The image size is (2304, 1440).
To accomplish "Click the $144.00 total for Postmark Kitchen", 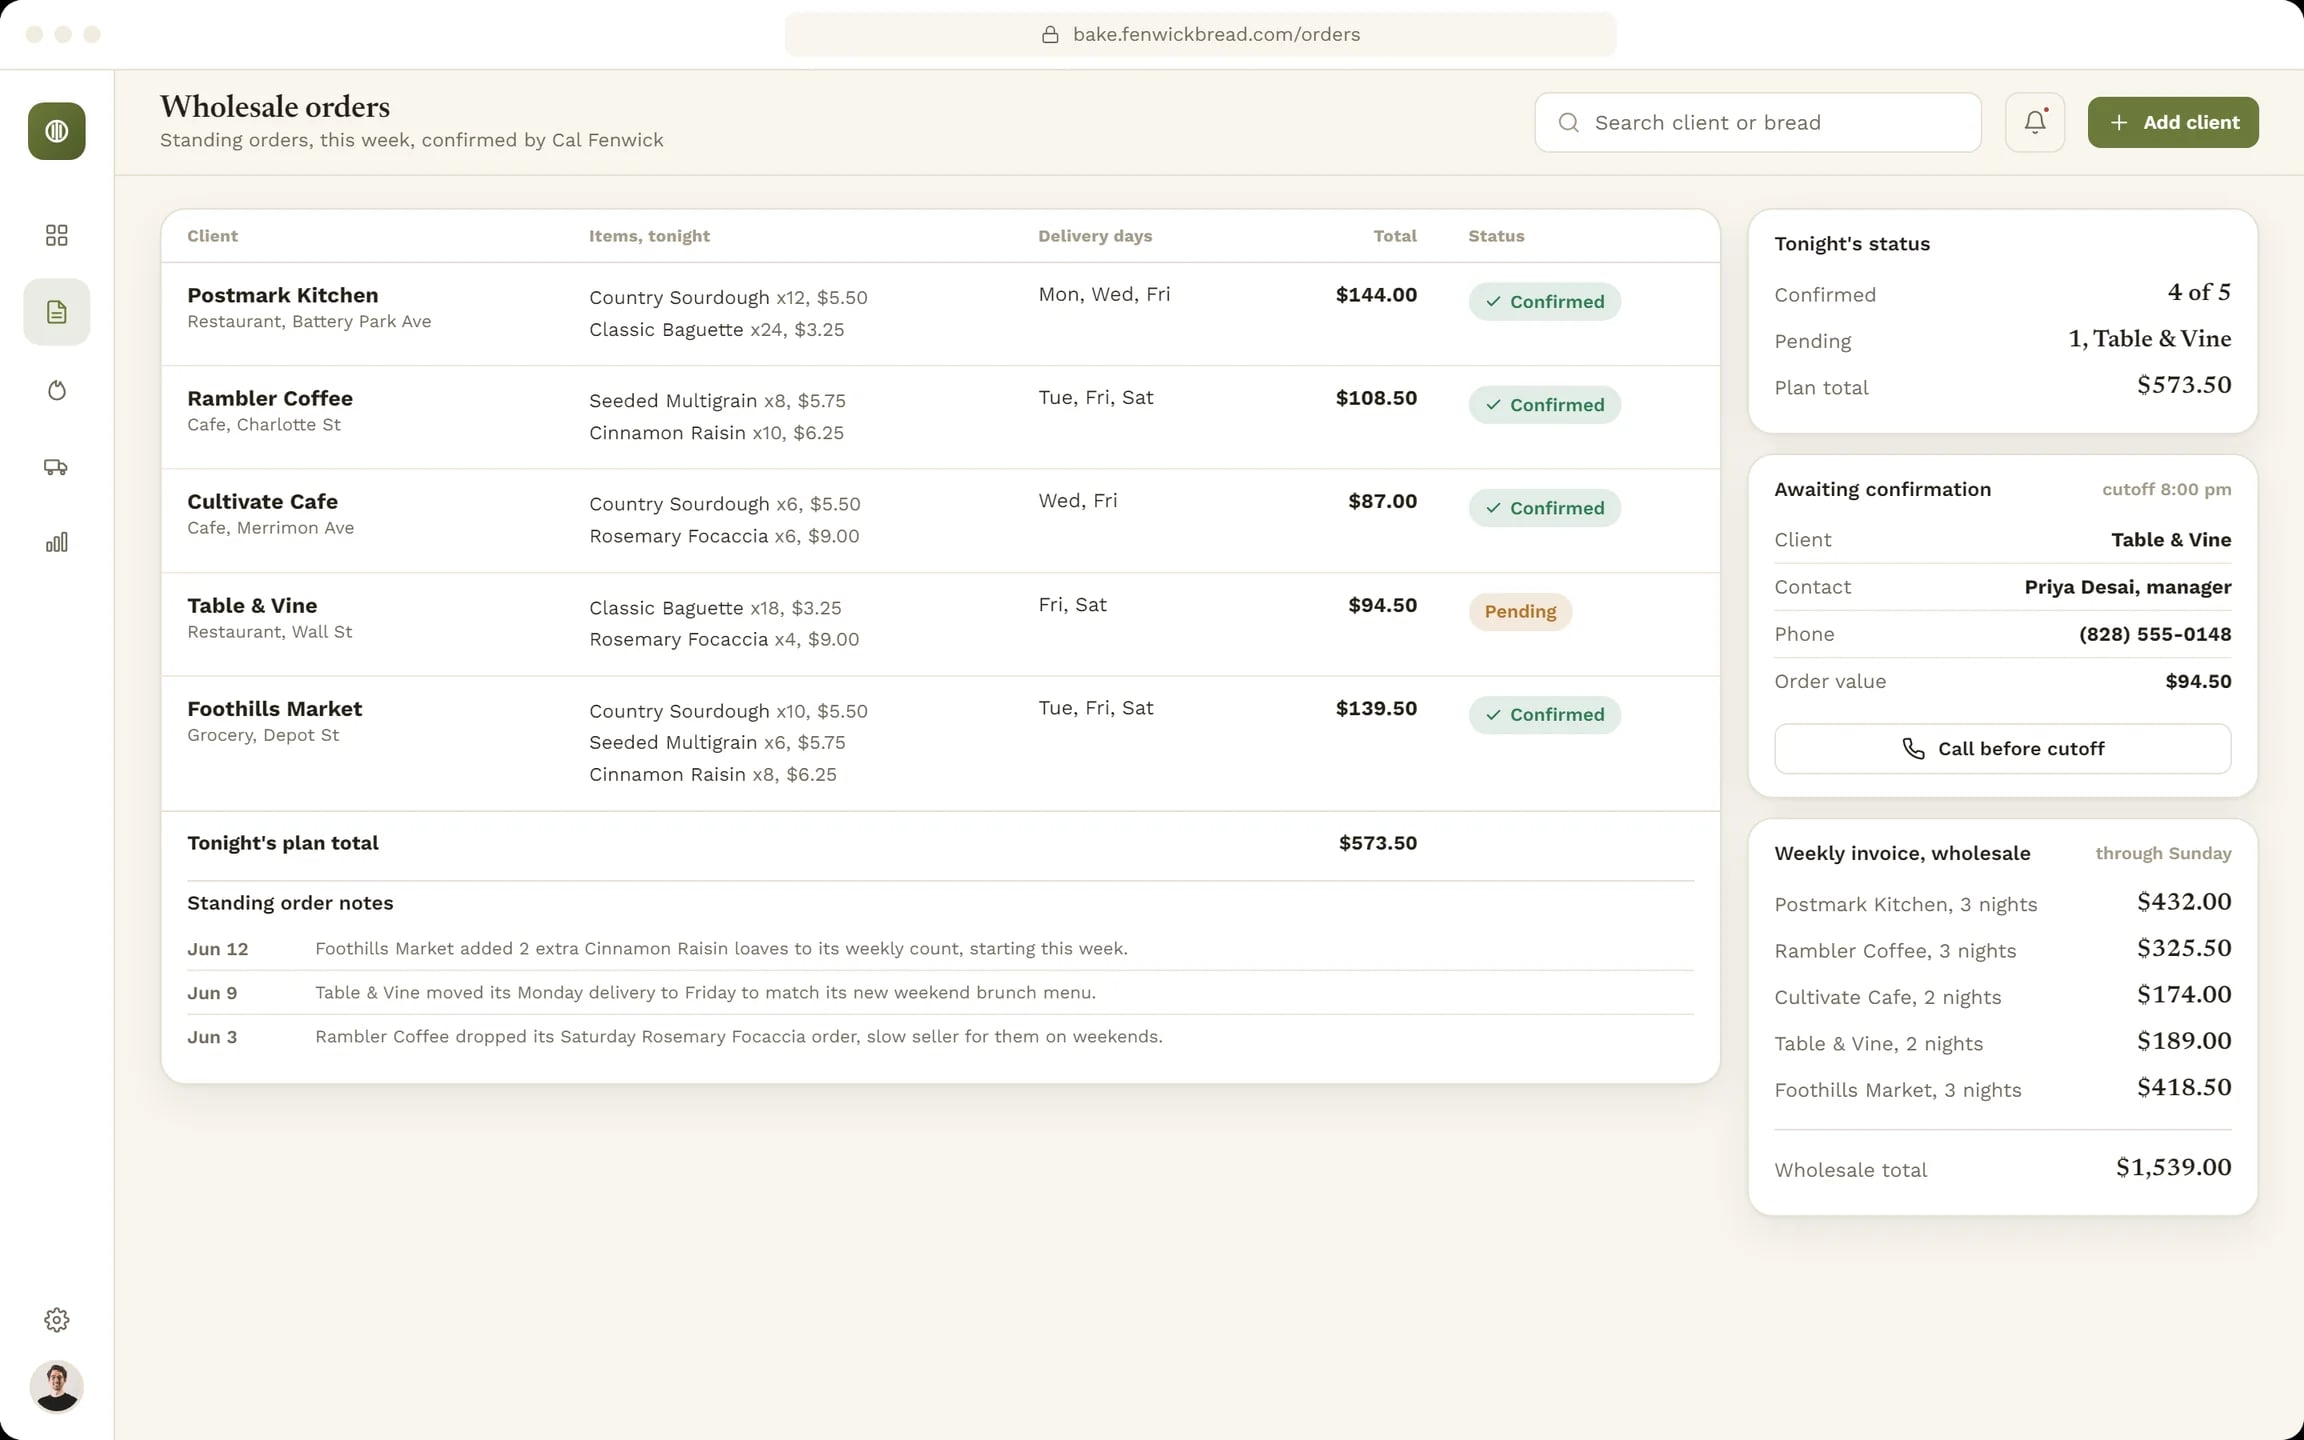I will click(1376, 294).
